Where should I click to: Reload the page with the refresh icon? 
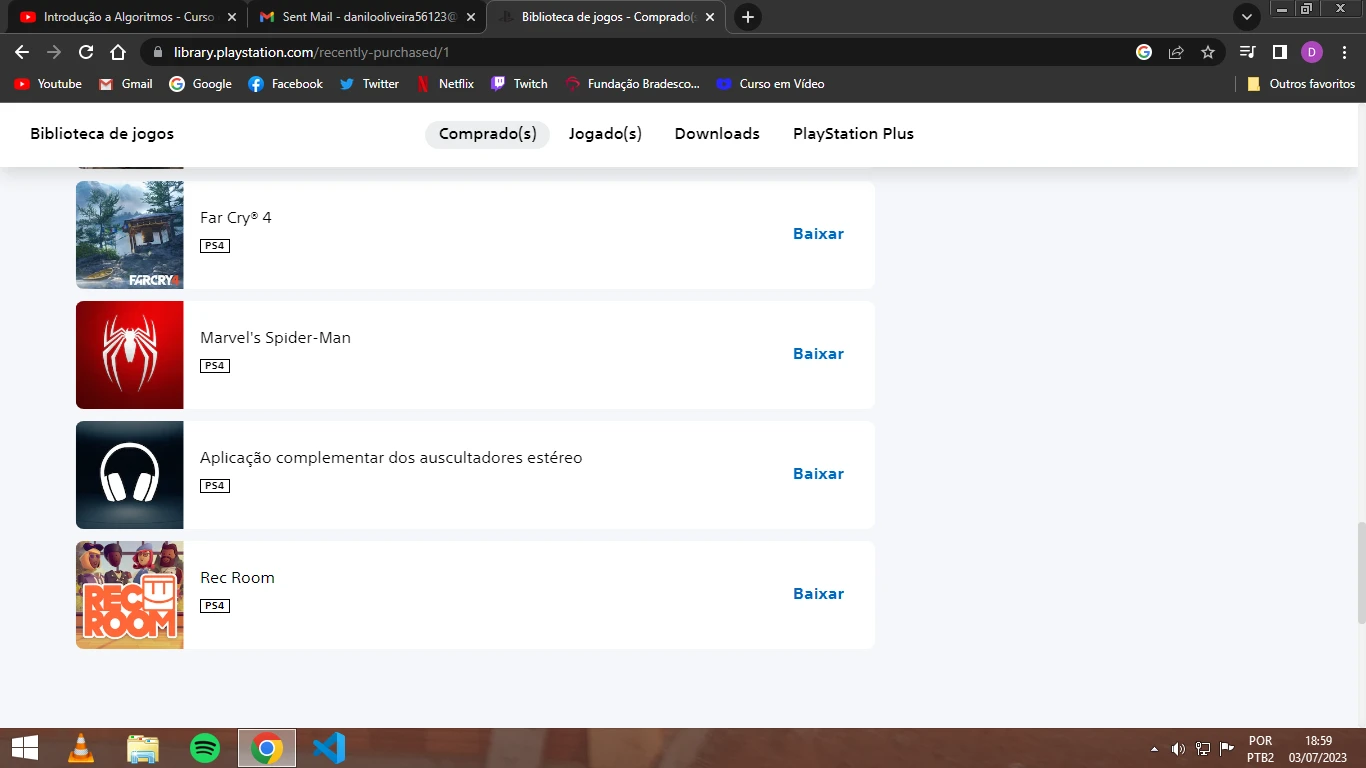click(86, 52)
